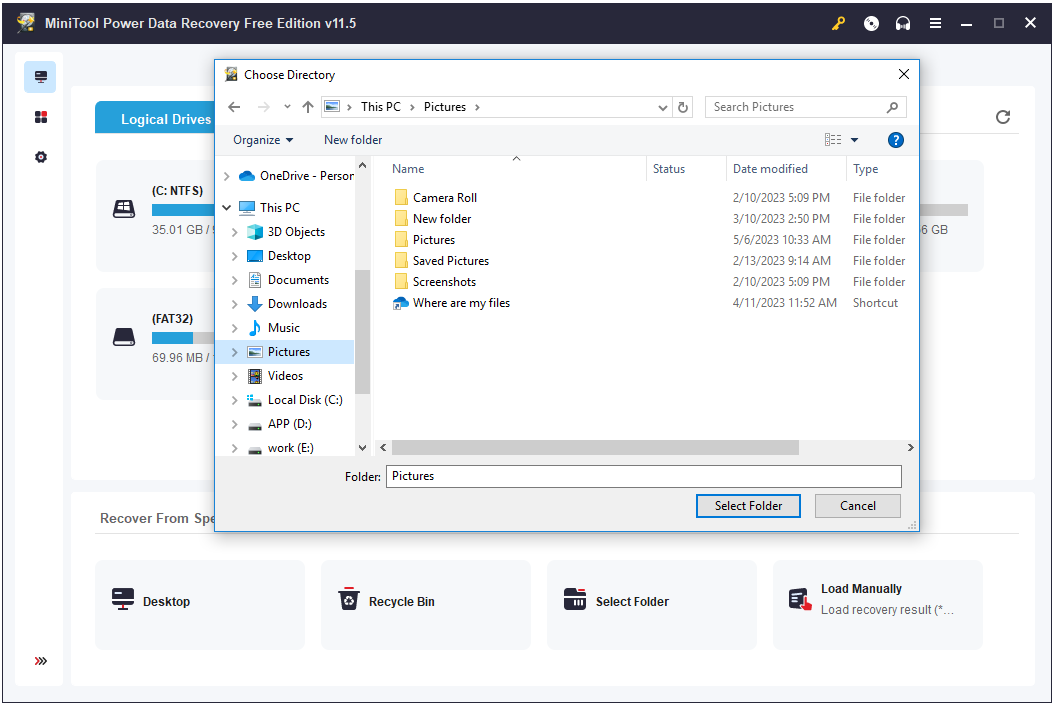
Task: Click the Camera Roll folder icon
Action: [x=401, y=197]
